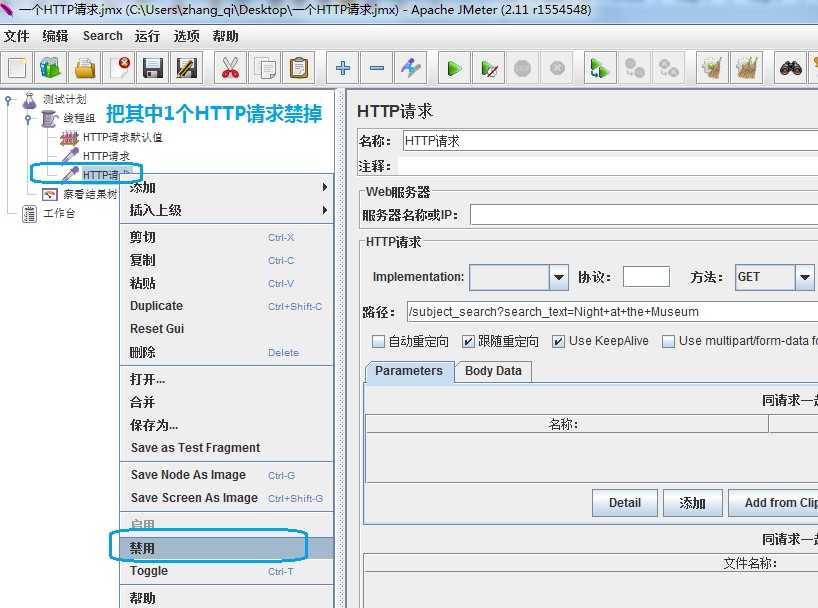Open the 帮助 menu in menu bar
This screenshot has width=818, height=608.
pyautogui.click(x=225, y=36)
